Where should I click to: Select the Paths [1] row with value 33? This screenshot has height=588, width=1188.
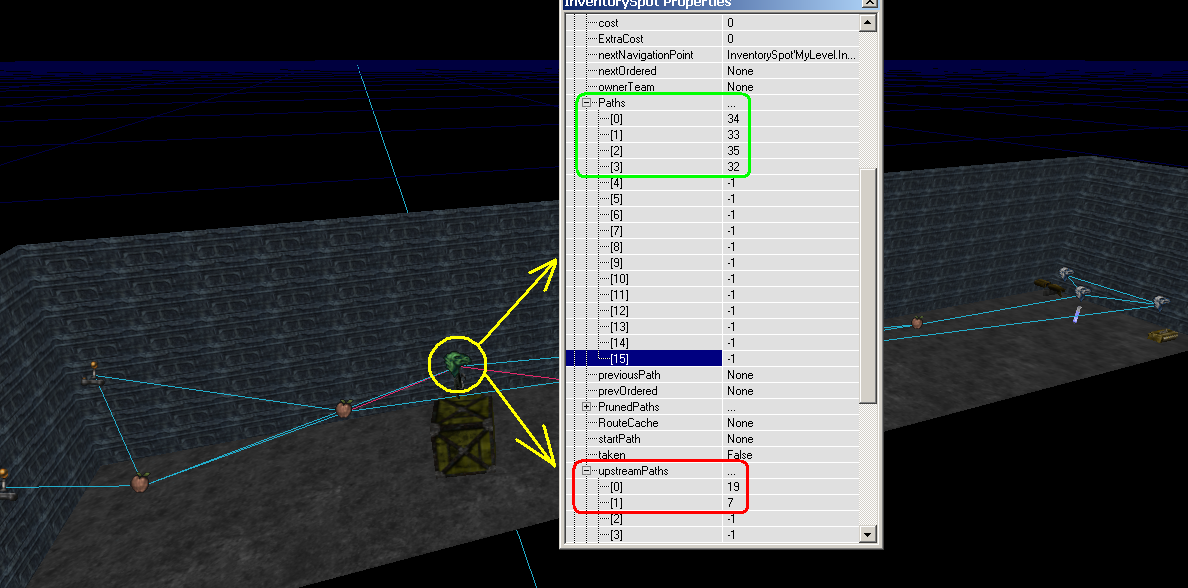pyautogui.click(x=712, y=135)
